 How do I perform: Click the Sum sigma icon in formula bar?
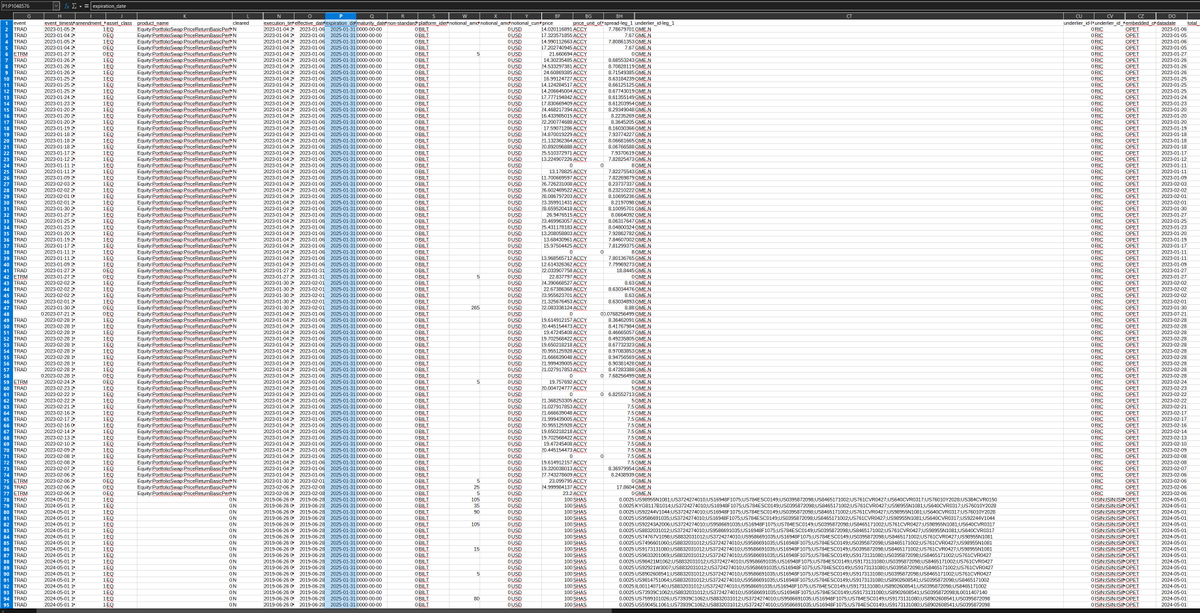click(x=74, y=6)
